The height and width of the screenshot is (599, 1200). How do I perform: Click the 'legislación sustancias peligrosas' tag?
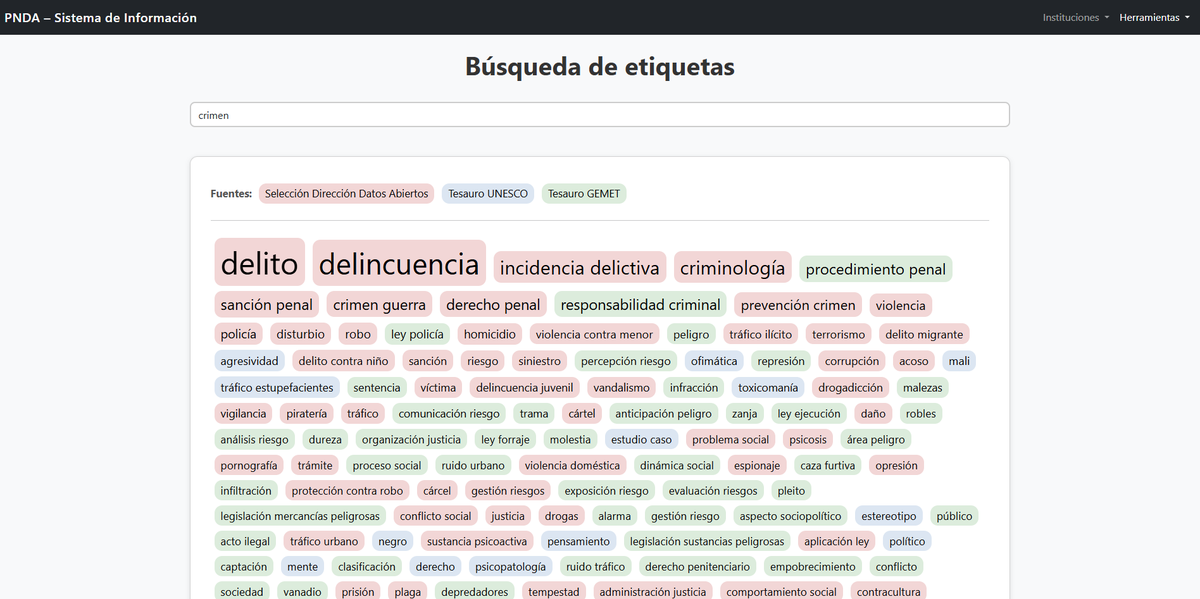coord(706,541)
